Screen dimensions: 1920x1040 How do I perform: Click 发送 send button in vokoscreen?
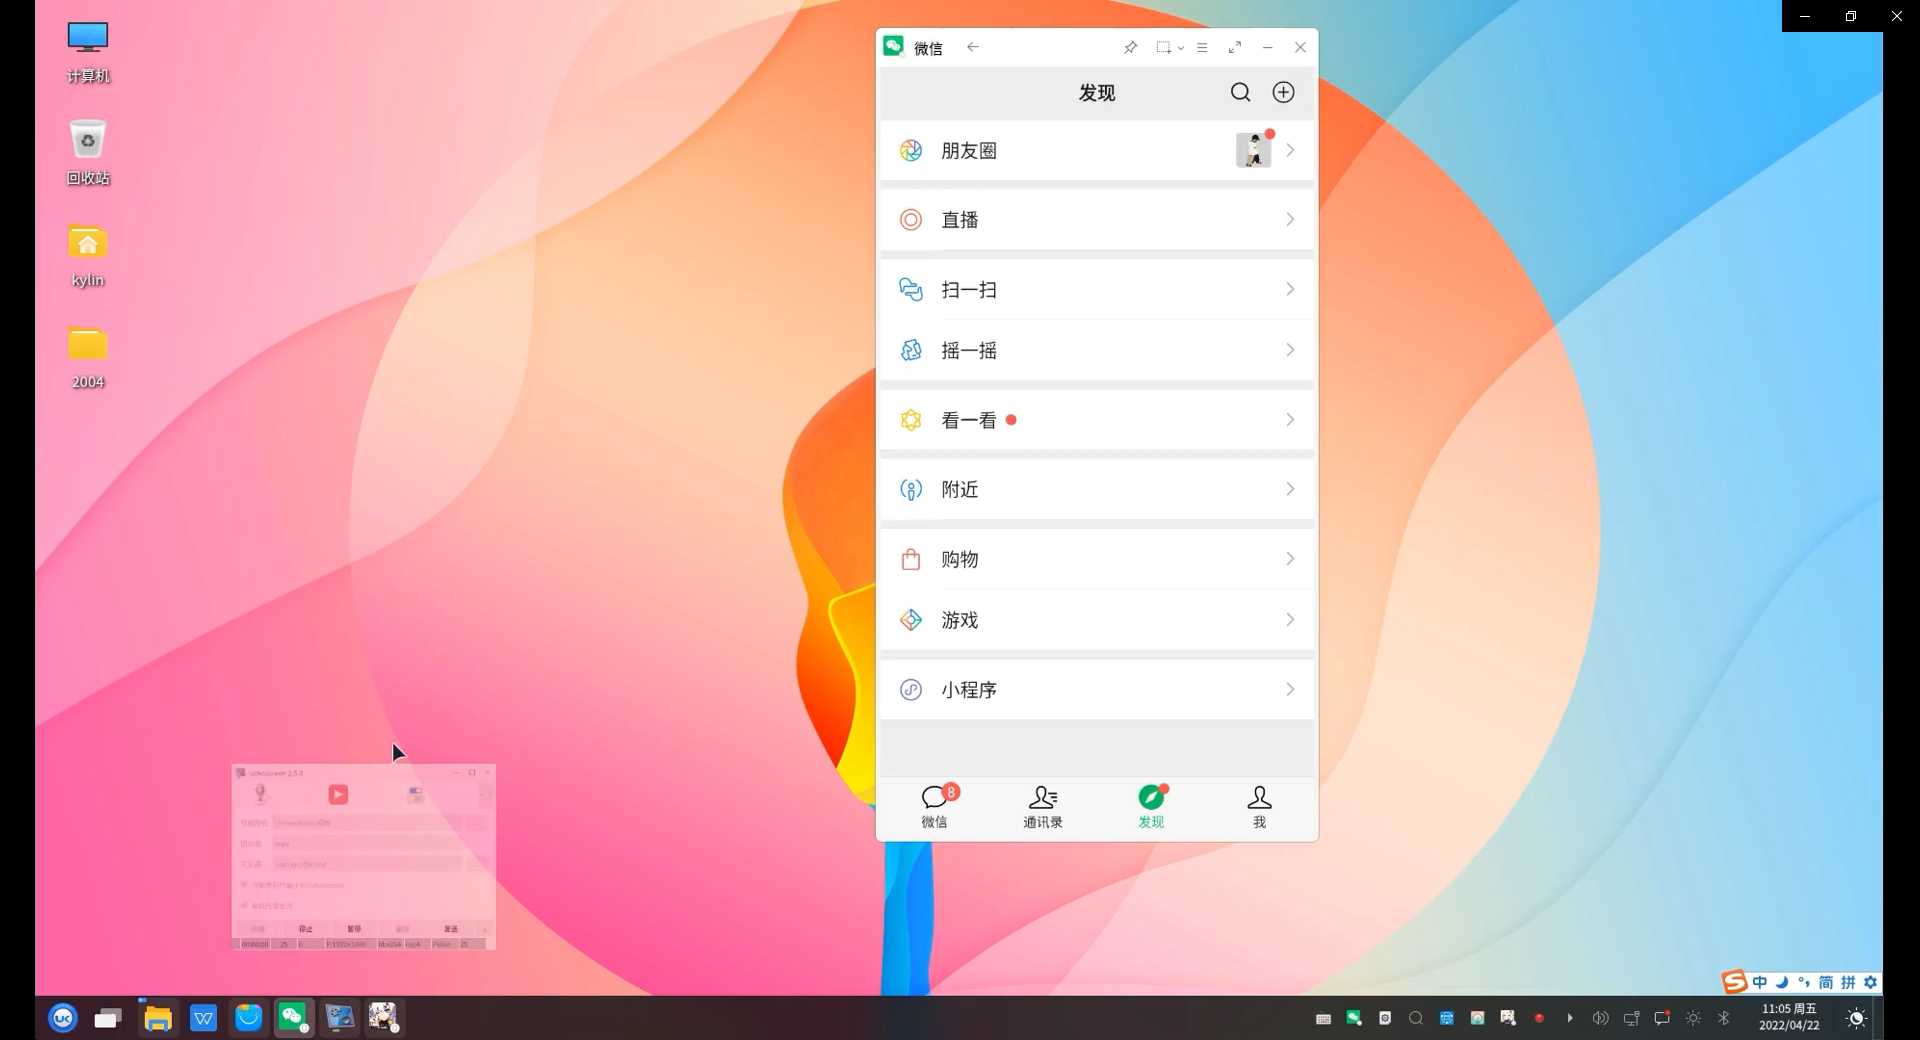tap(451, 929)
